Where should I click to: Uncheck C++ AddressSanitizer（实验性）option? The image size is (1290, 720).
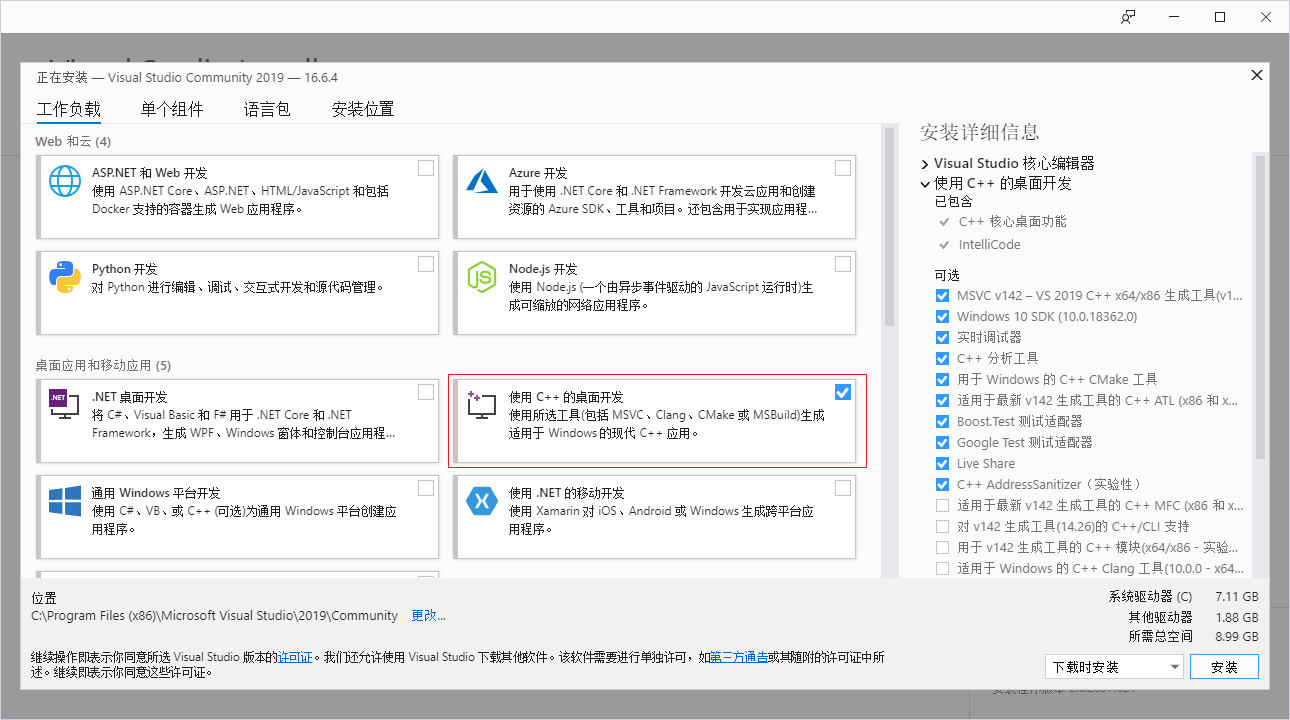coord(942,485)
